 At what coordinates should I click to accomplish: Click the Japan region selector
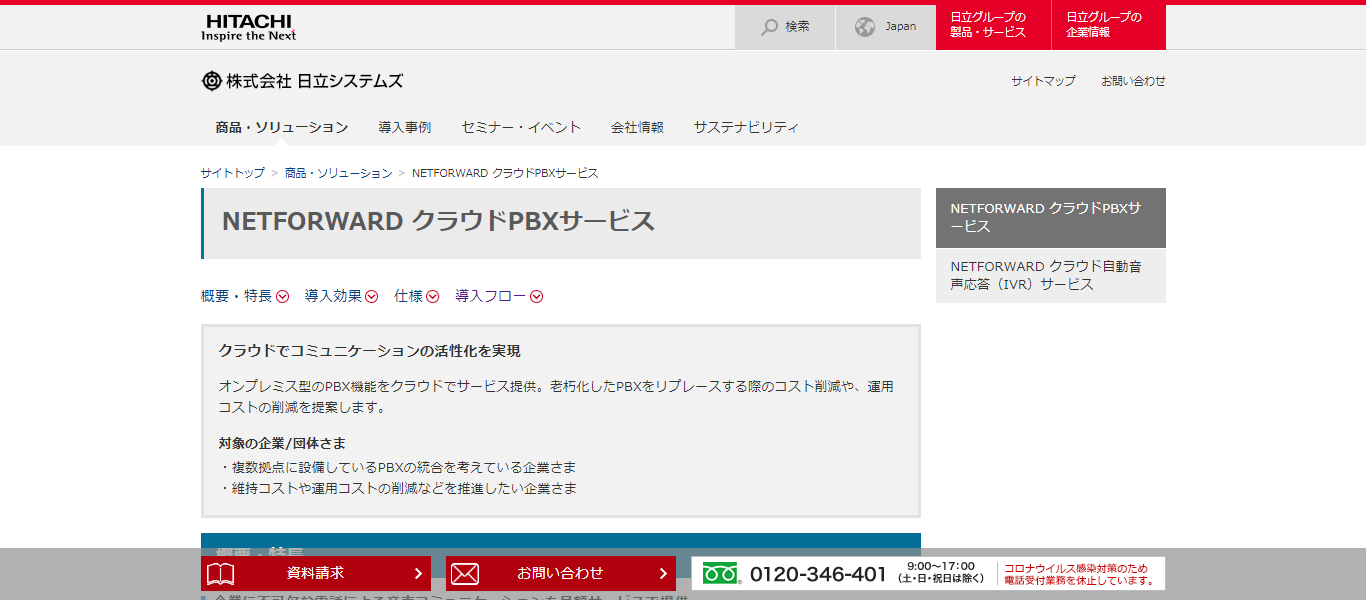(x=886, y=27)
